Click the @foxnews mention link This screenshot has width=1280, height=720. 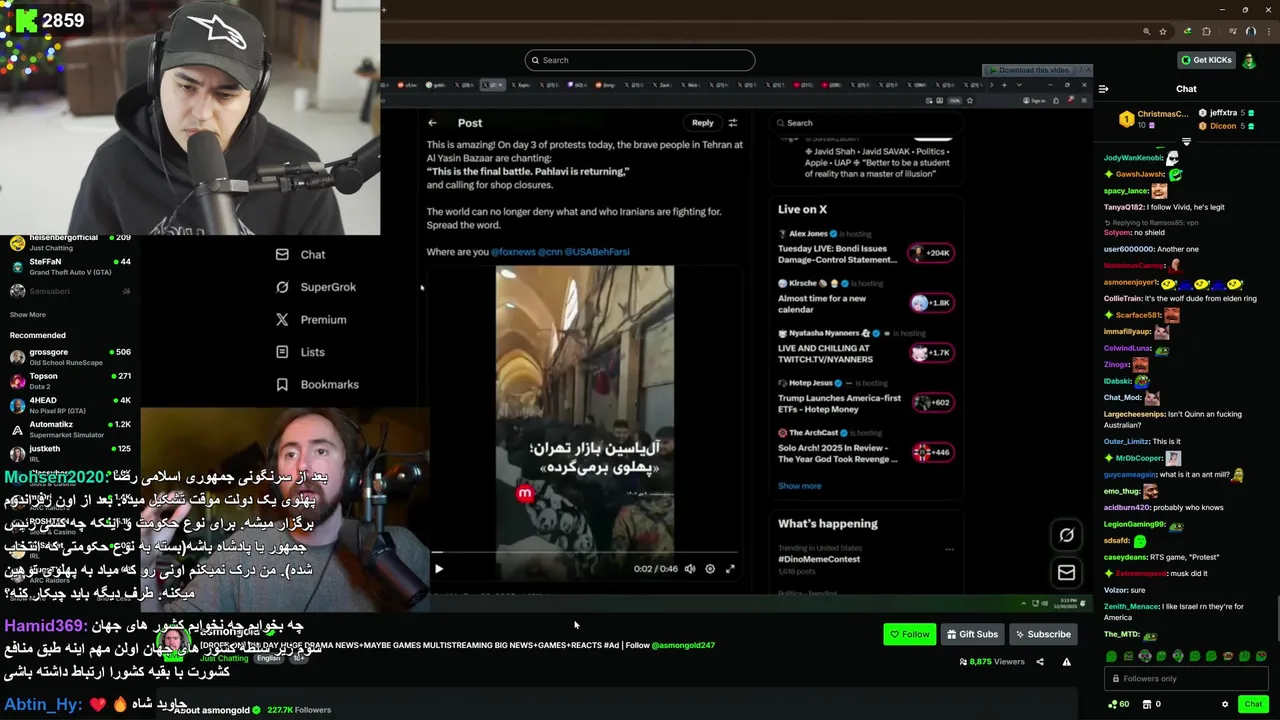pos(513,252)
